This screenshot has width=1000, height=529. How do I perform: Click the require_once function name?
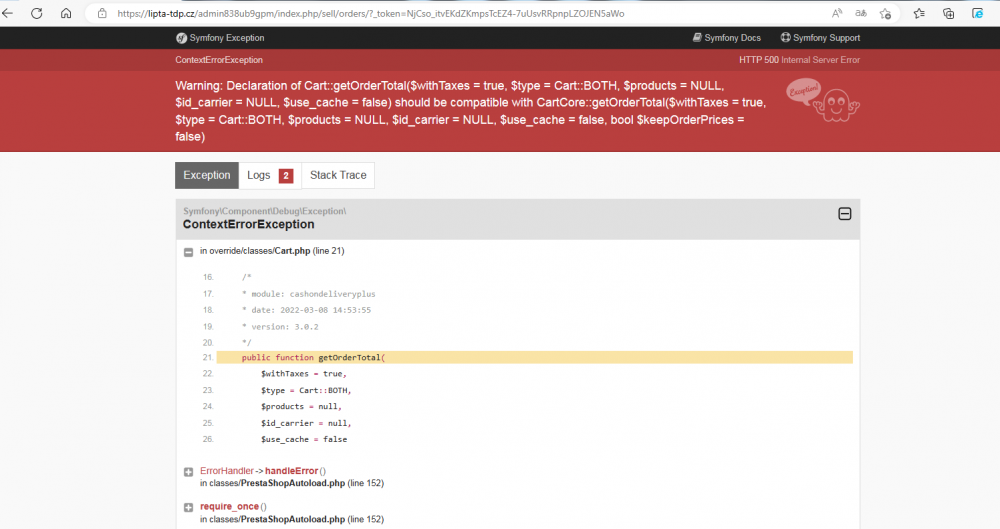[x=230, y=506]
